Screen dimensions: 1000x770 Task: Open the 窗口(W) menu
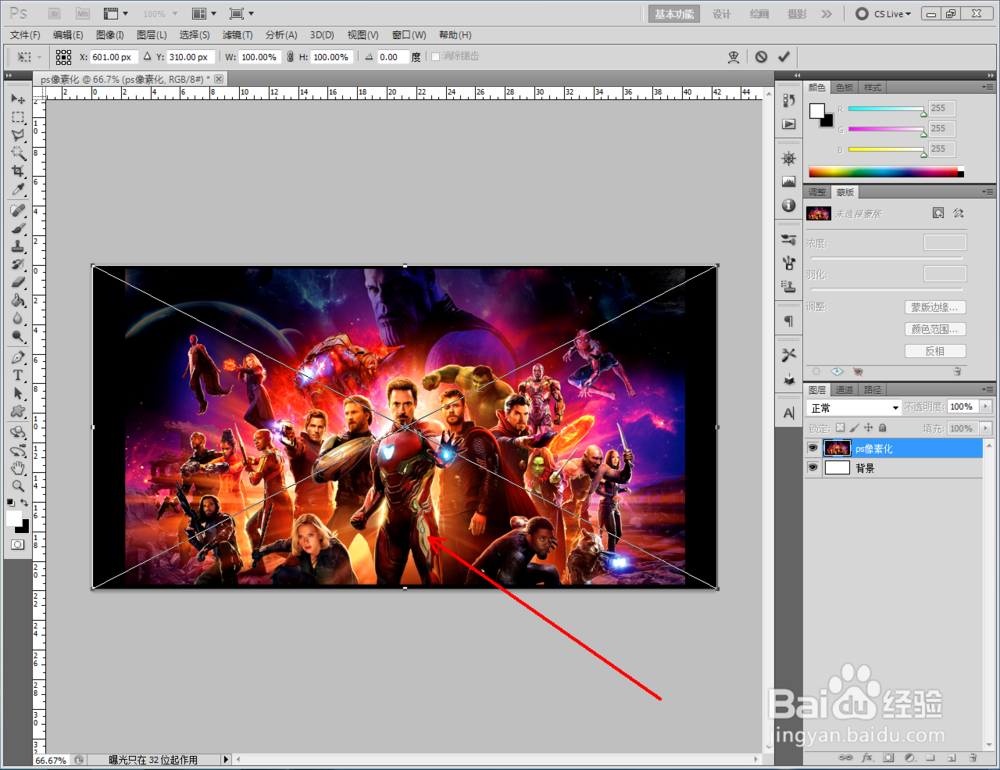click(x=409, y=35)
